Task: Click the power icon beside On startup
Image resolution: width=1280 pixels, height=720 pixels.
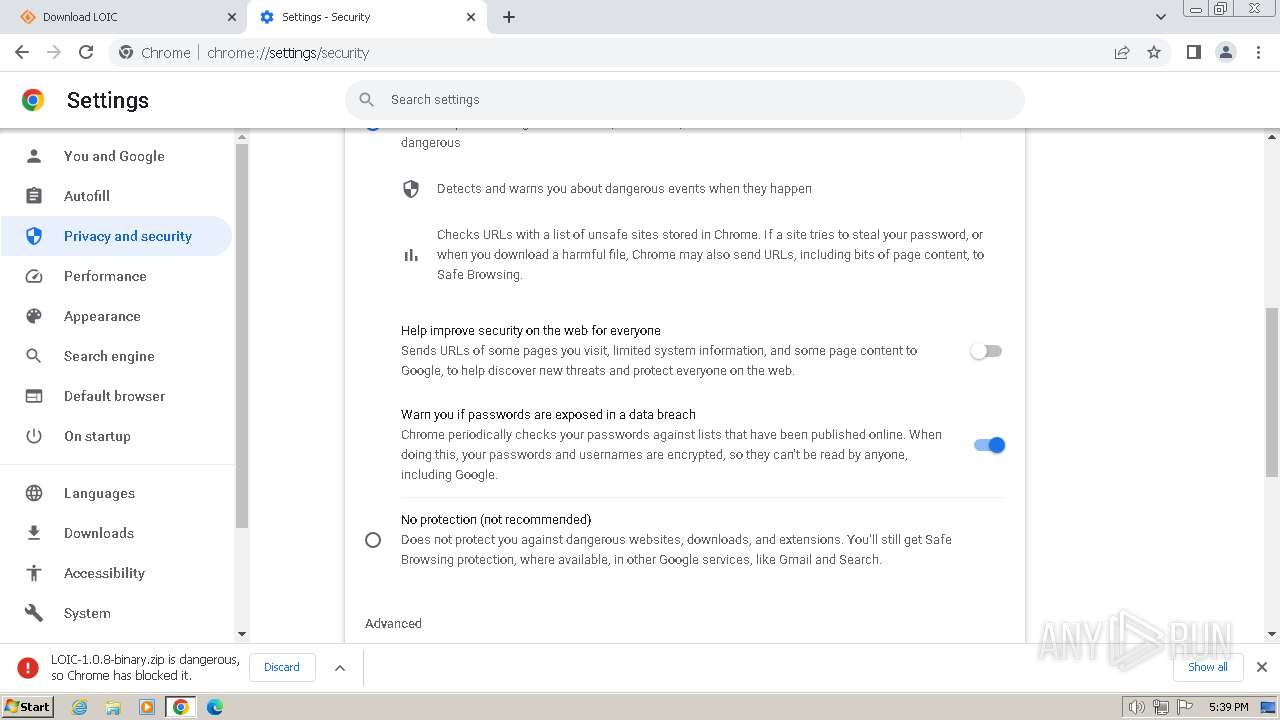Action: pos(34,436)
